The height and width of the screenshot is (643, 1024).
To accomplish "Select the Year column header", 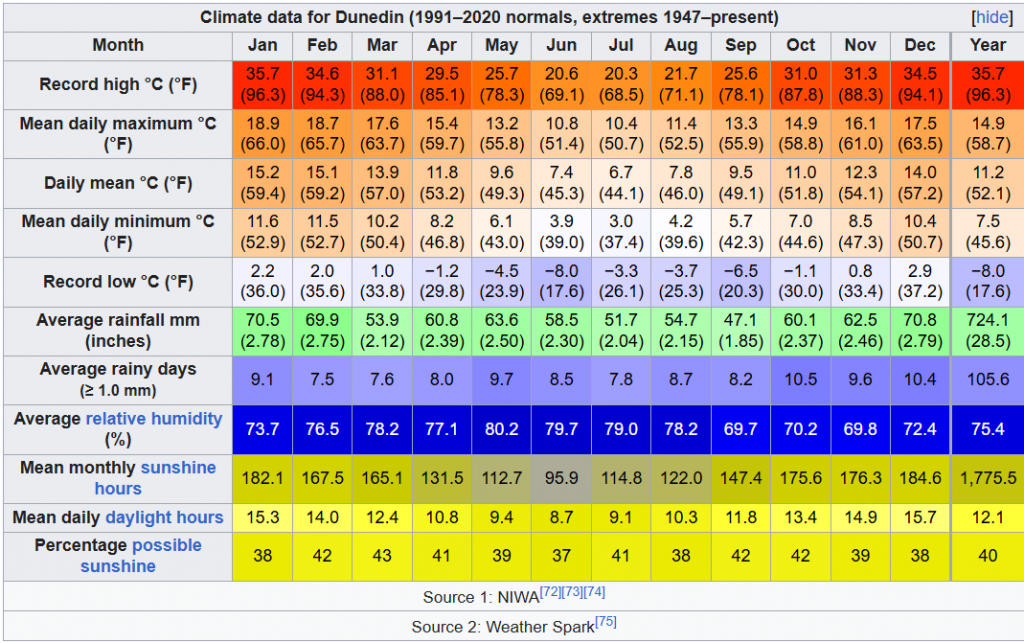I will (987, 46).
